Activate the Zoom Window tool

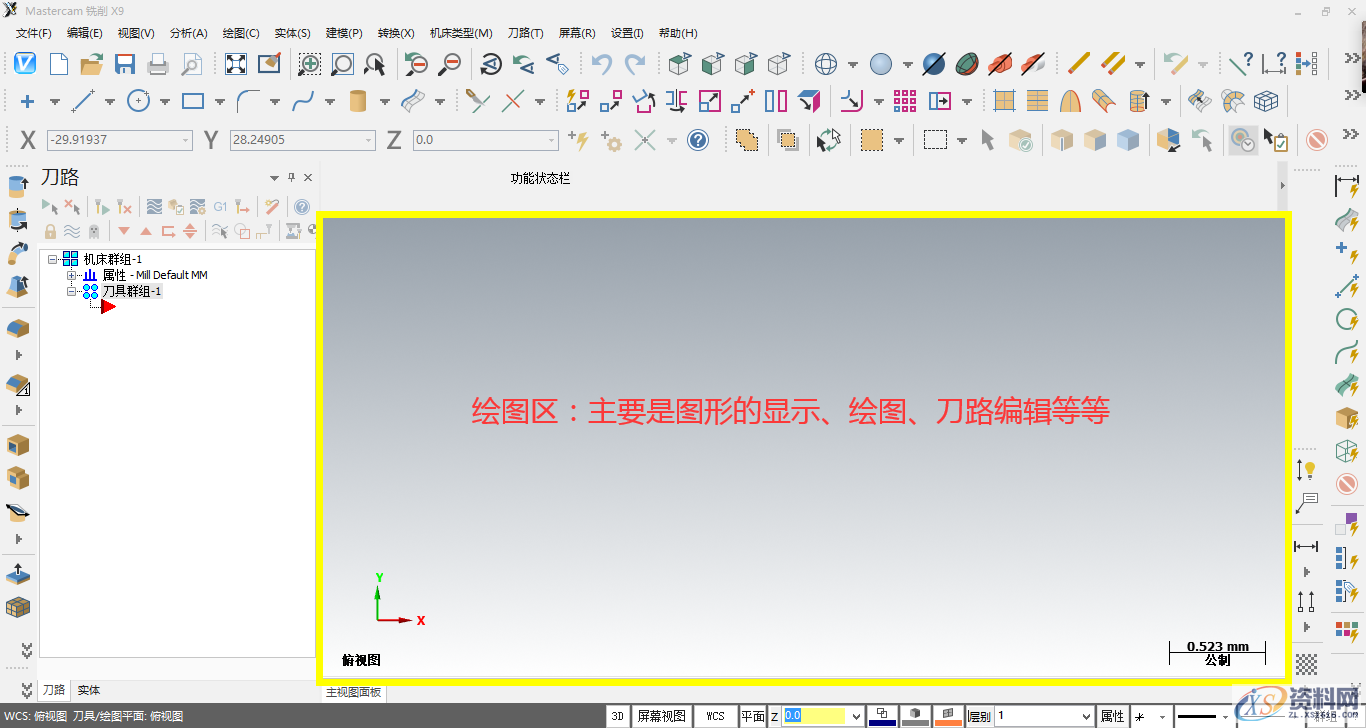click(309, 63)
